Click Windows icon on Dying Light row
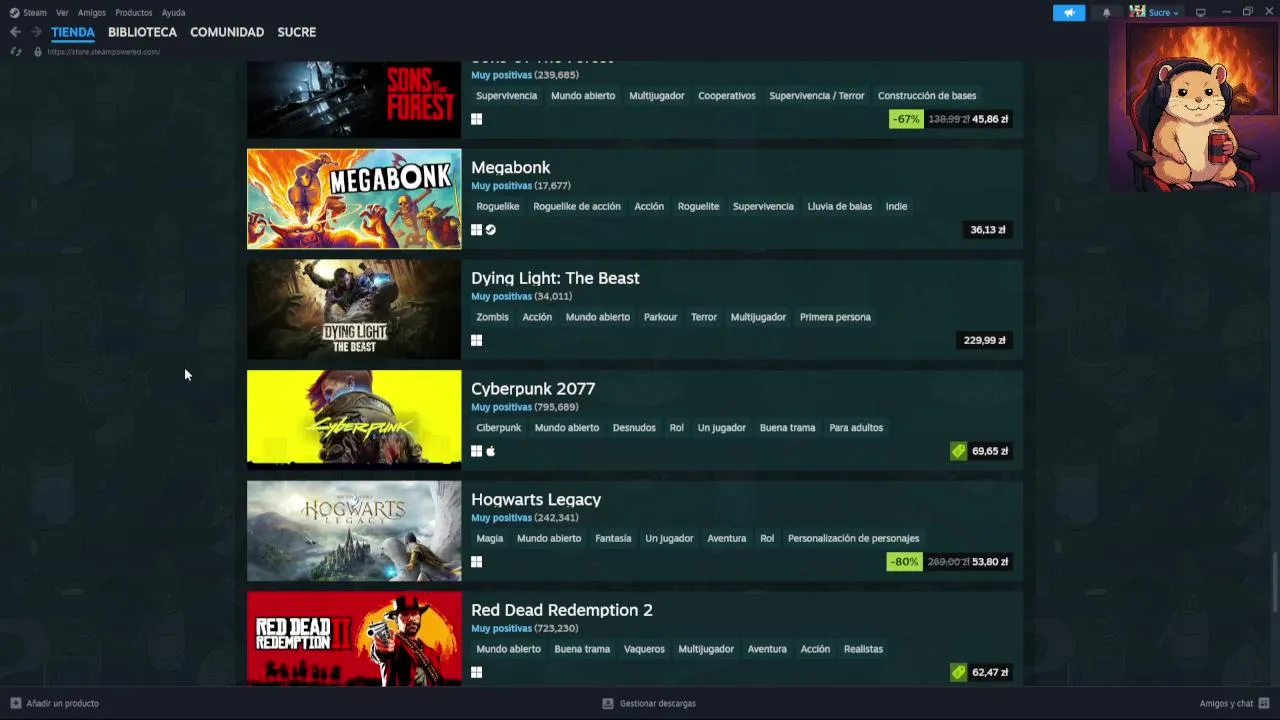 pos(476,340)
